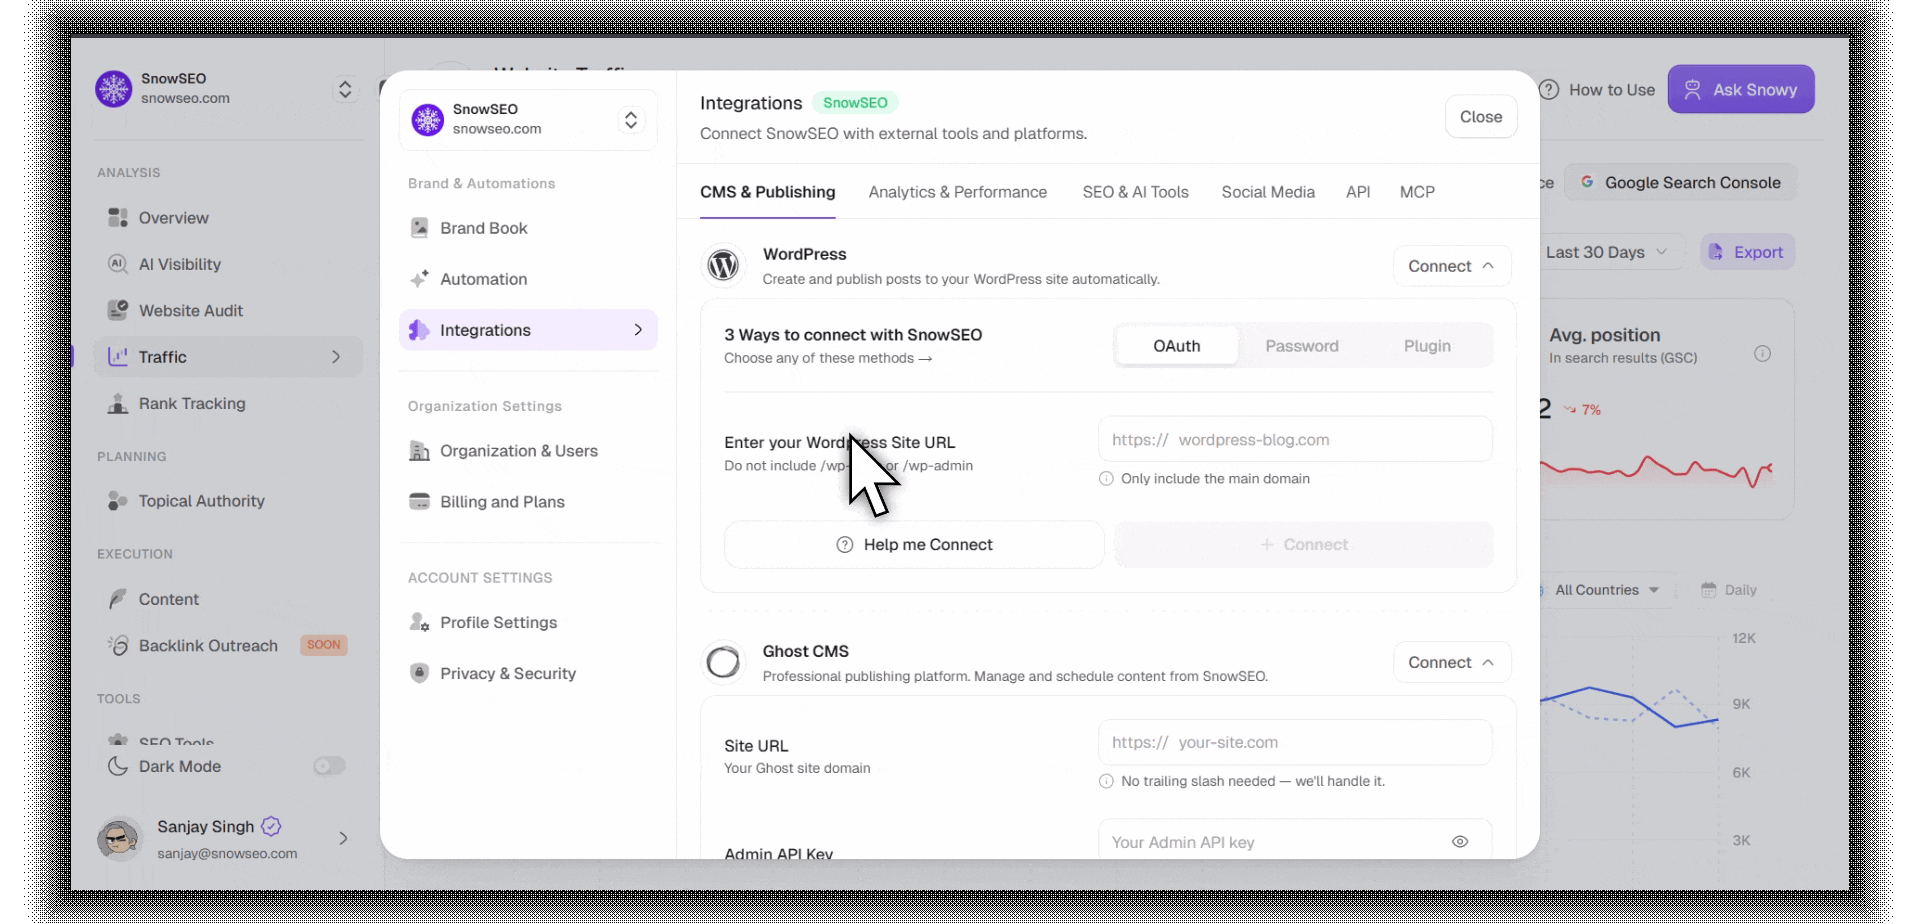Open the Last 30 Days dropdown

1607,252
